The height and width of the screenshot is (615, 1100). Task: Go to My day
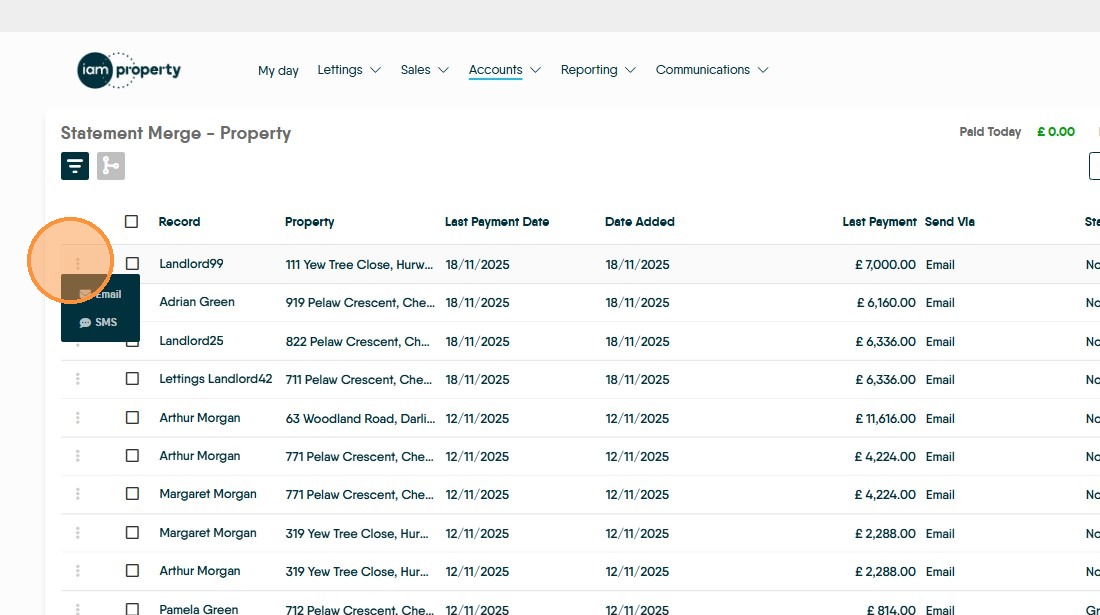(278, 70)
